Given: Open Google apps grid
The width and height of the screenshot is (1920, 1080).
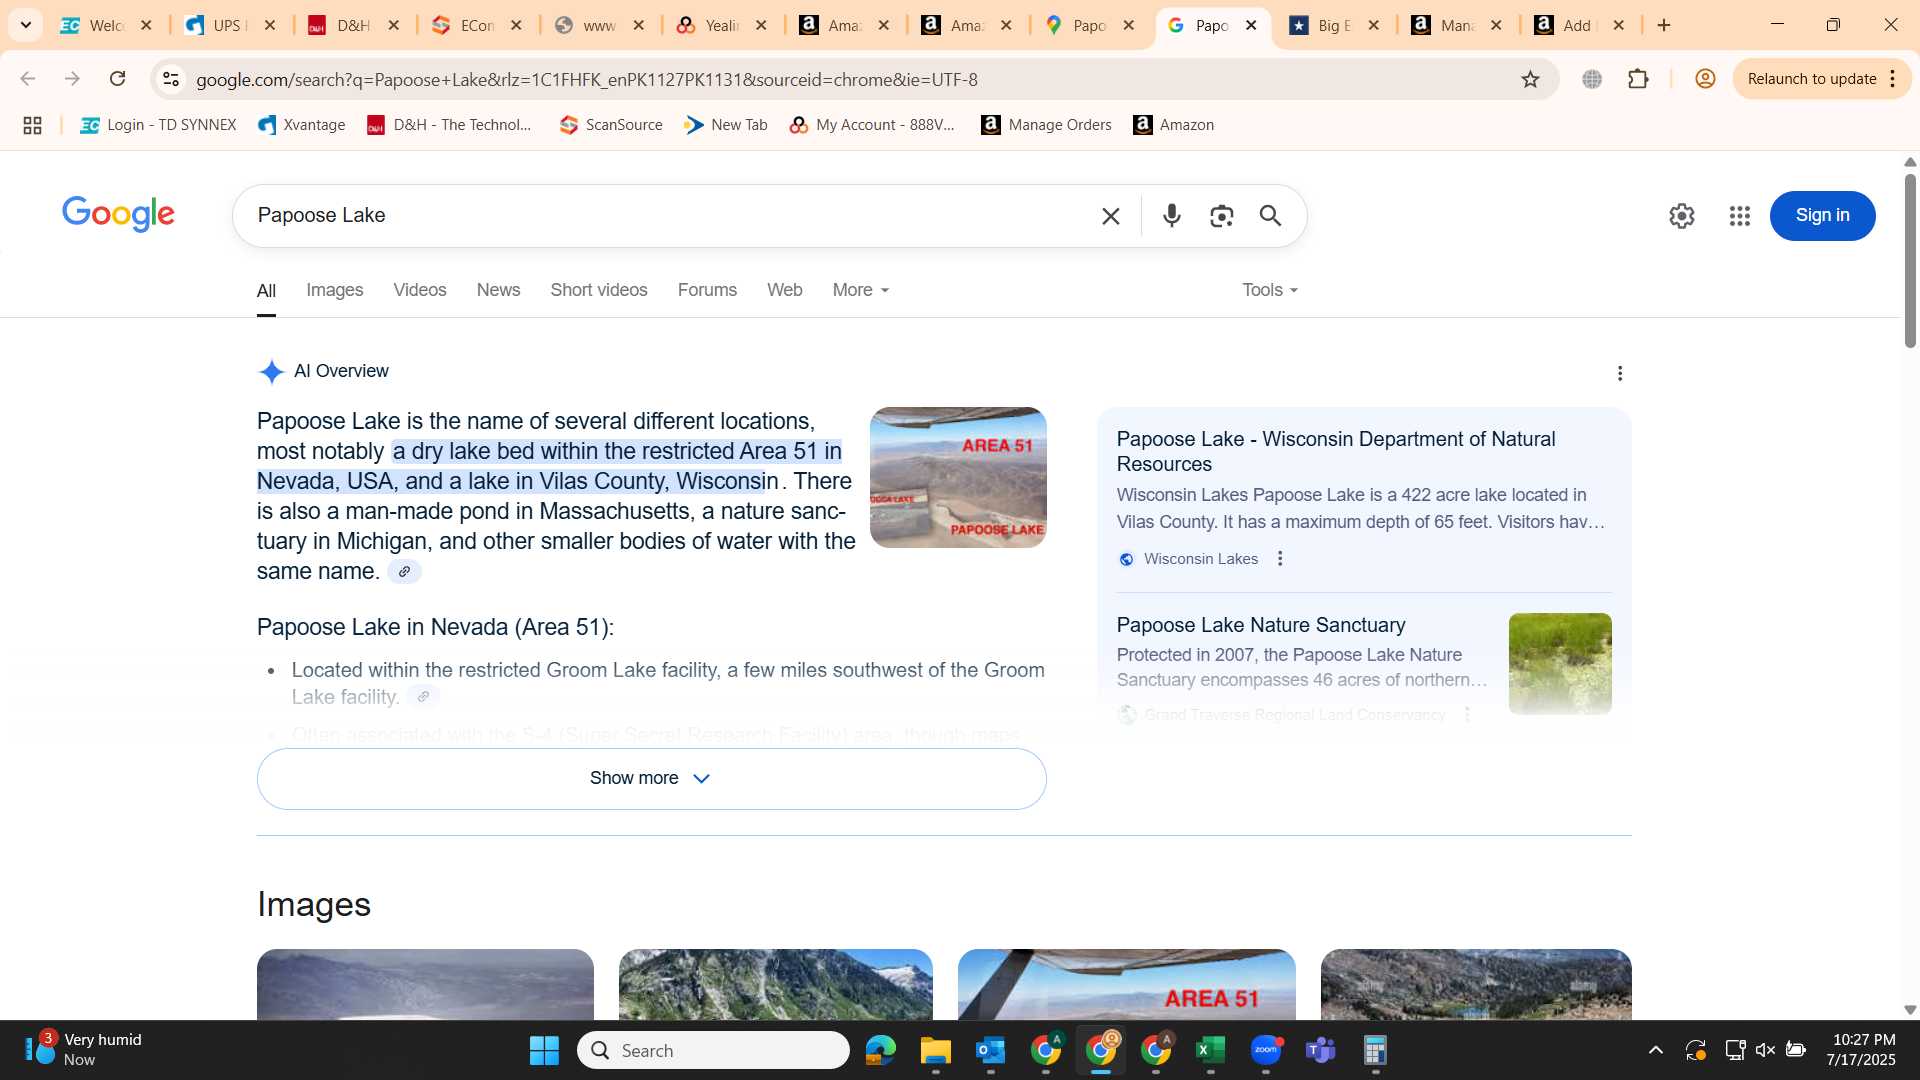Looking at the screenshot, I should click(x=1739, y=216).
